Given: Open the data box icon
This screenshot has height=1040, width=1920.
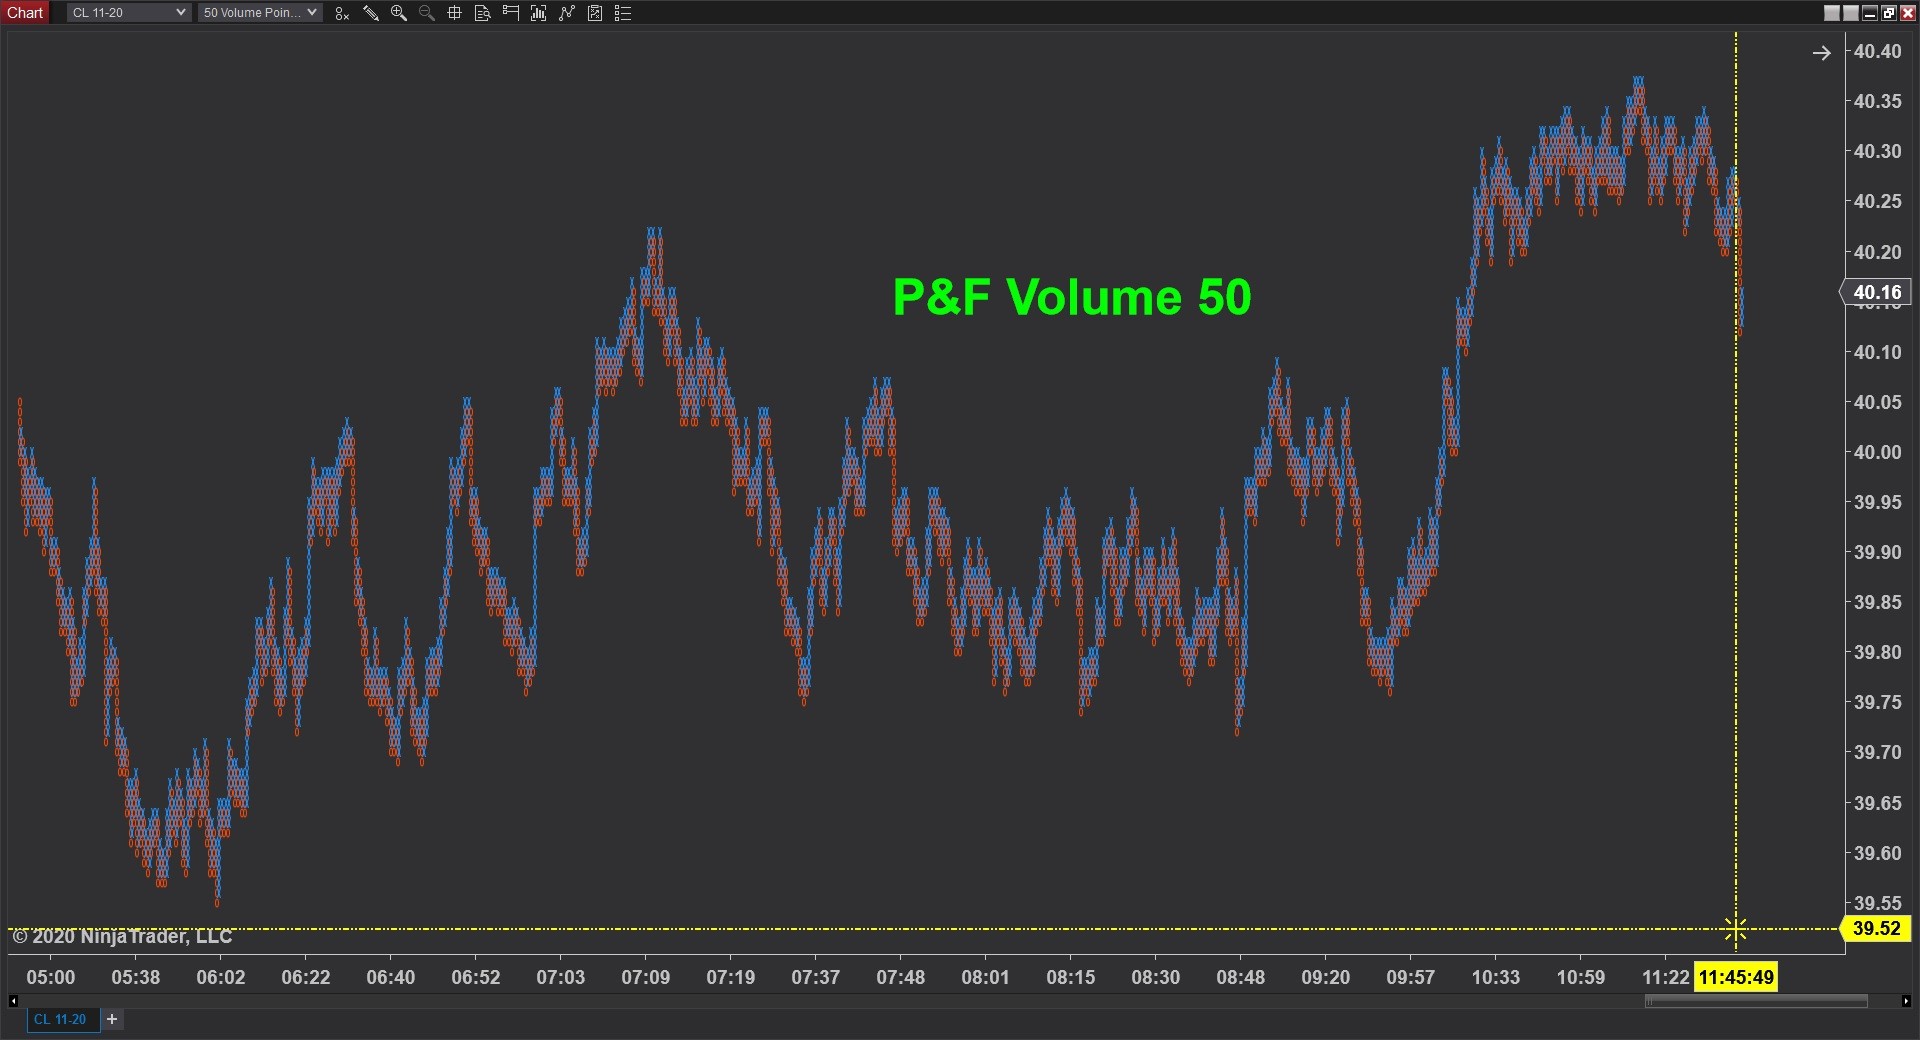Looking at the screenshot, I should (482, 13).
